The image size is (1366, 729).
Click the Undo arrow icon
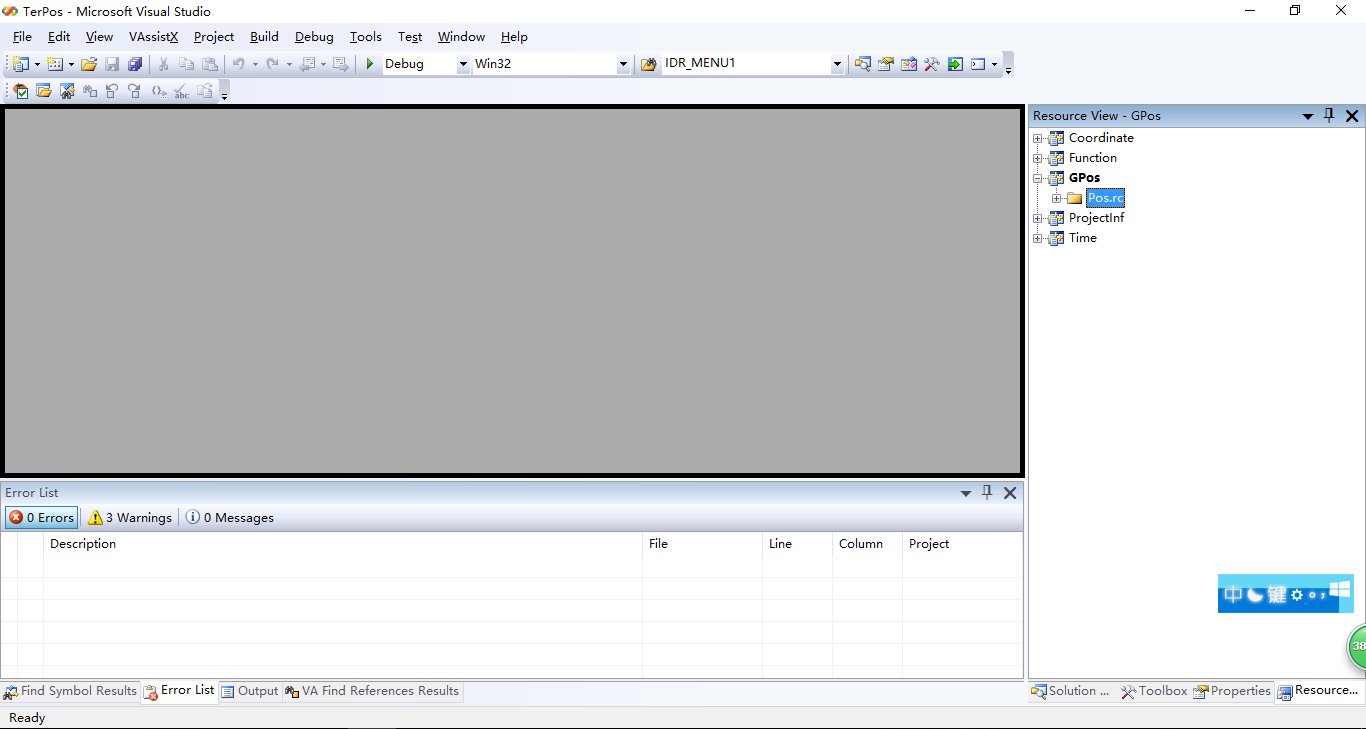(239, 64)
